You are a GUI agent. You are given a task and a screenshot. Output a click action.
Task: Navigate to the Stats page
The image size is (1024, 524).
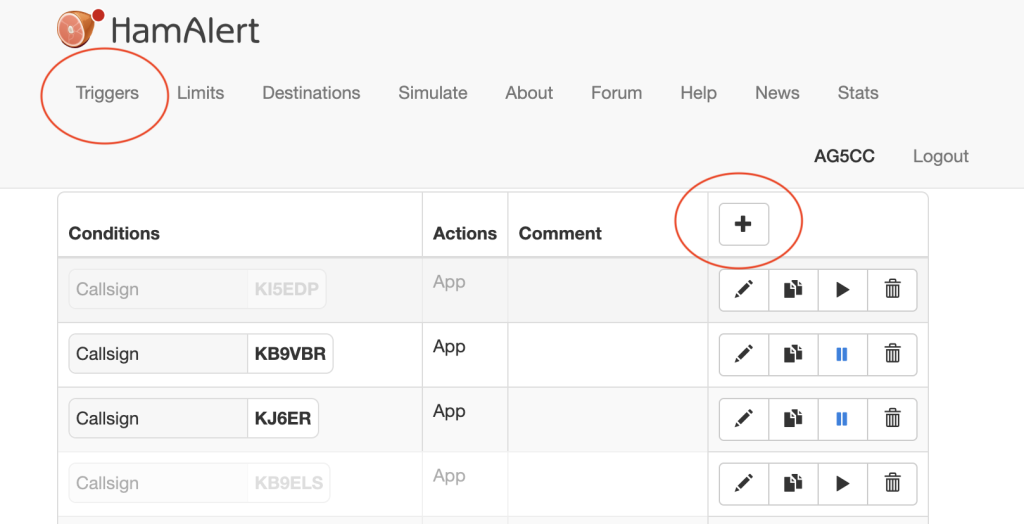pyautogui.click(x=857, y=93)
